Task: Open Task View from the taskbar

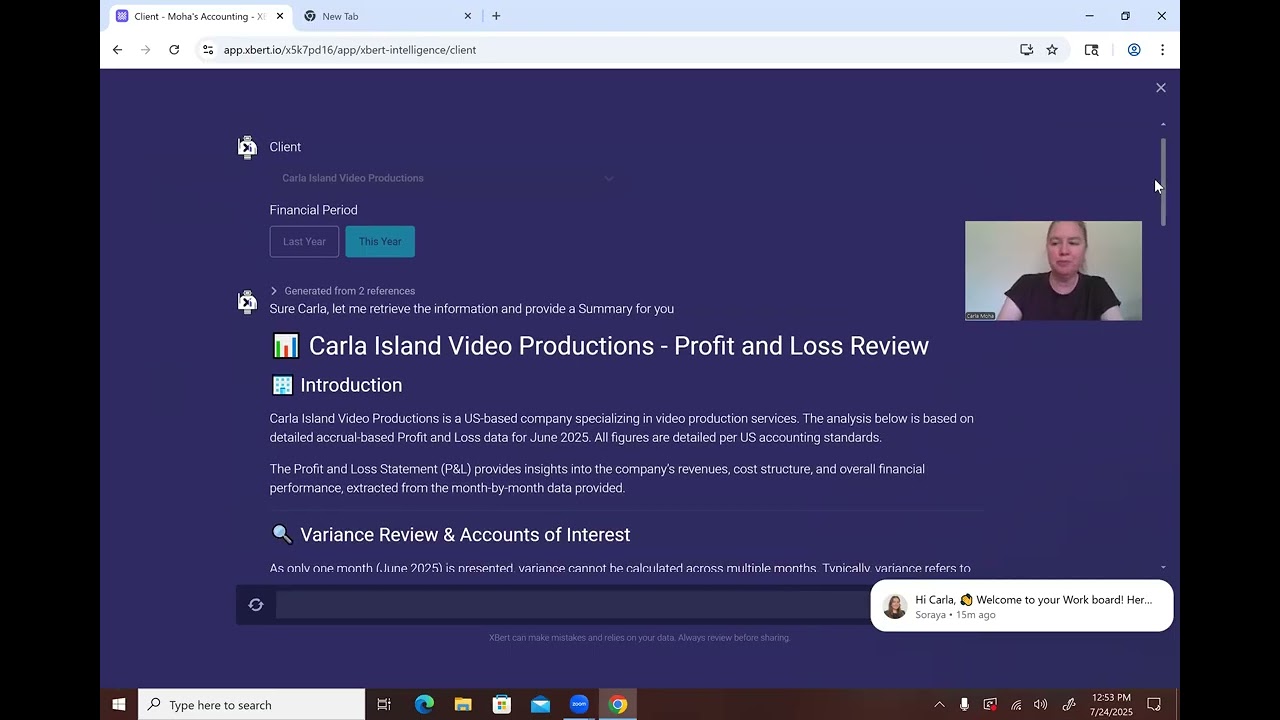Action: click(384, 705)
